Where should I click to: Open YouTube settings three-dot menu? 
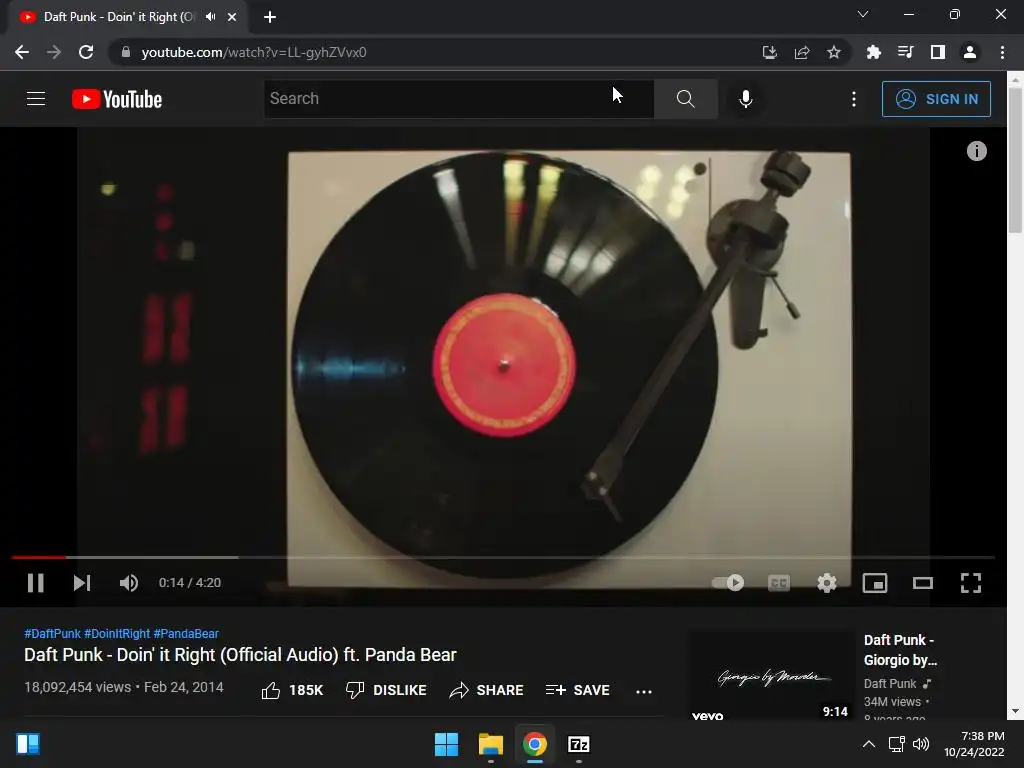point(854,99)
